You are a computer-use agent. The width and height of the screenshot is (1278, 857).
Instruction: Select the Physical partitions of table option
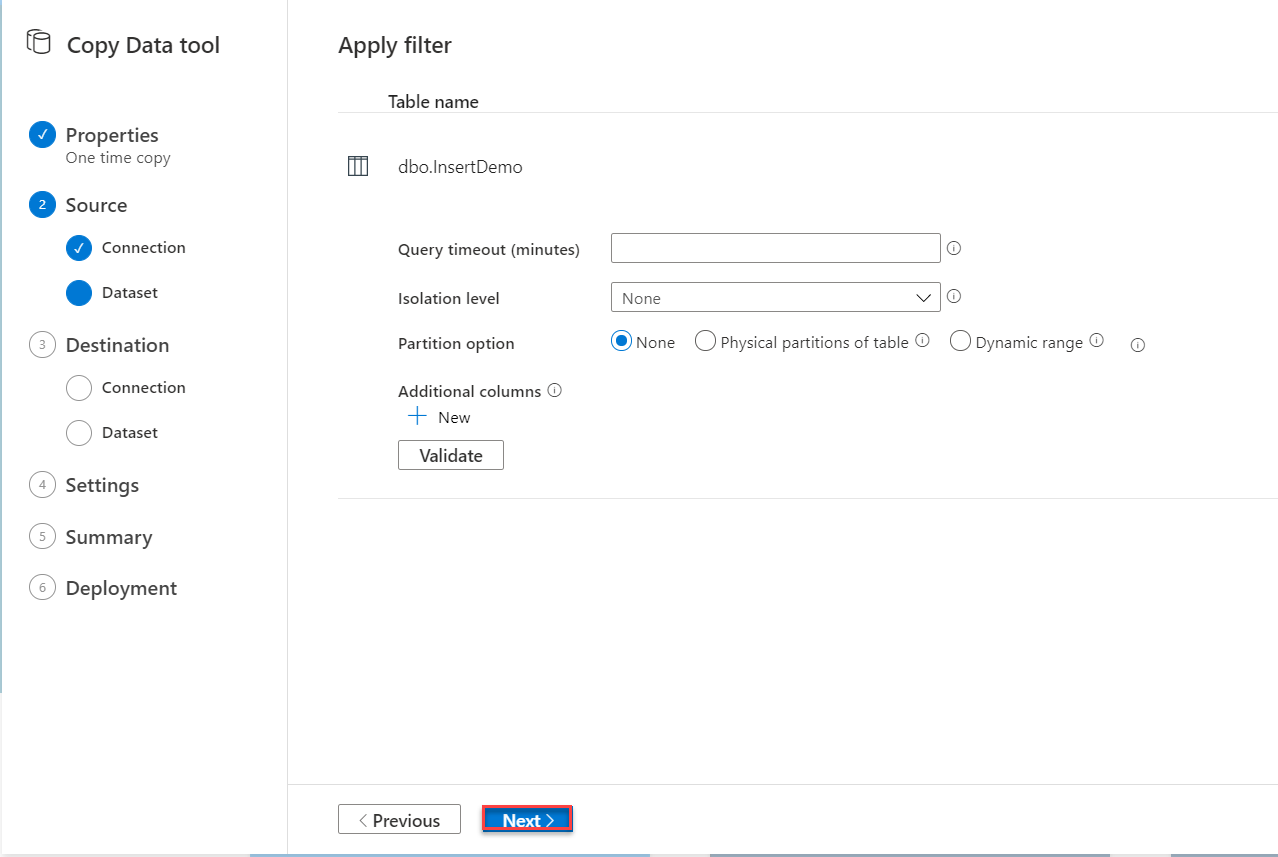click(x=705, y=341)
